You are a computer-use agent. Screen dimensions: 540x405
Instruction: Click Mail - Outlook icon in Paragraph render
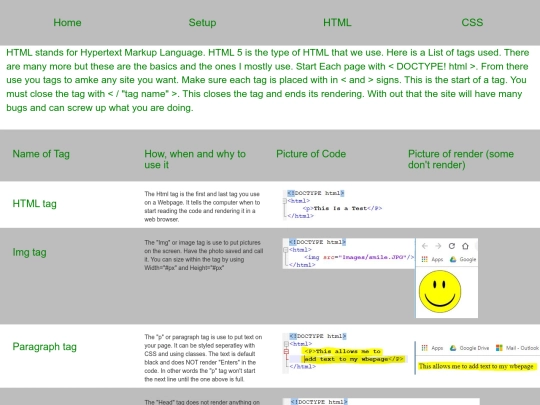[499, 348]
